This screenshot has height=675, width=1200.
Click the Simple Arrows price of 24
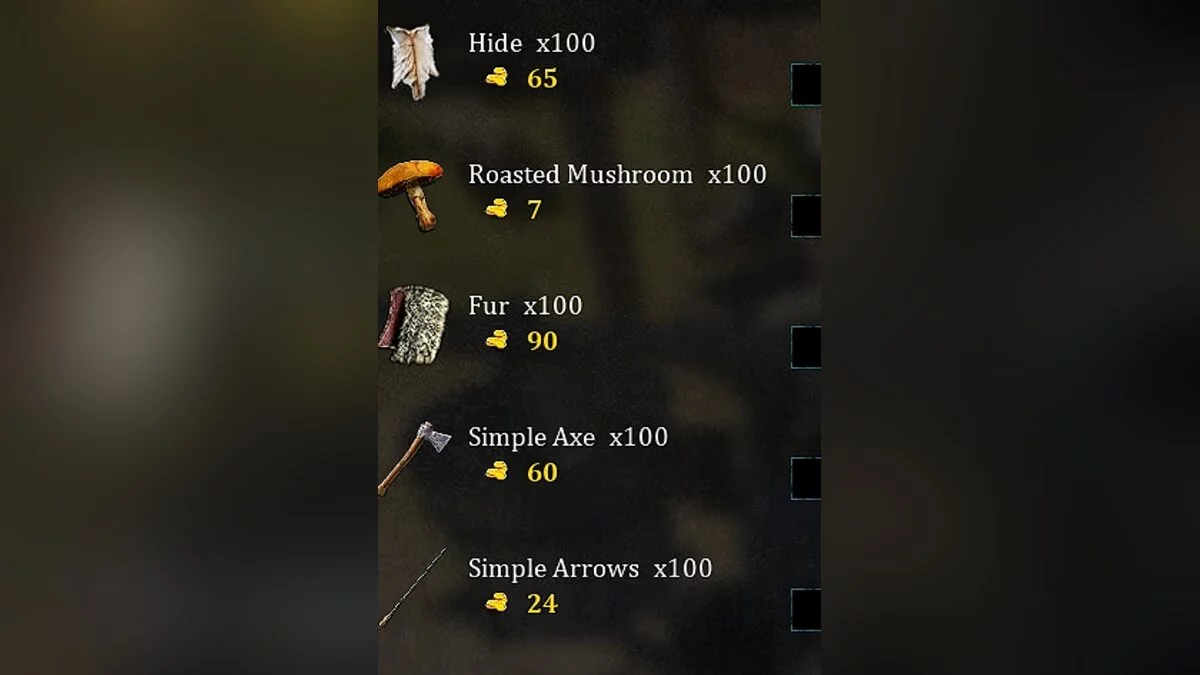pos(542,603)
